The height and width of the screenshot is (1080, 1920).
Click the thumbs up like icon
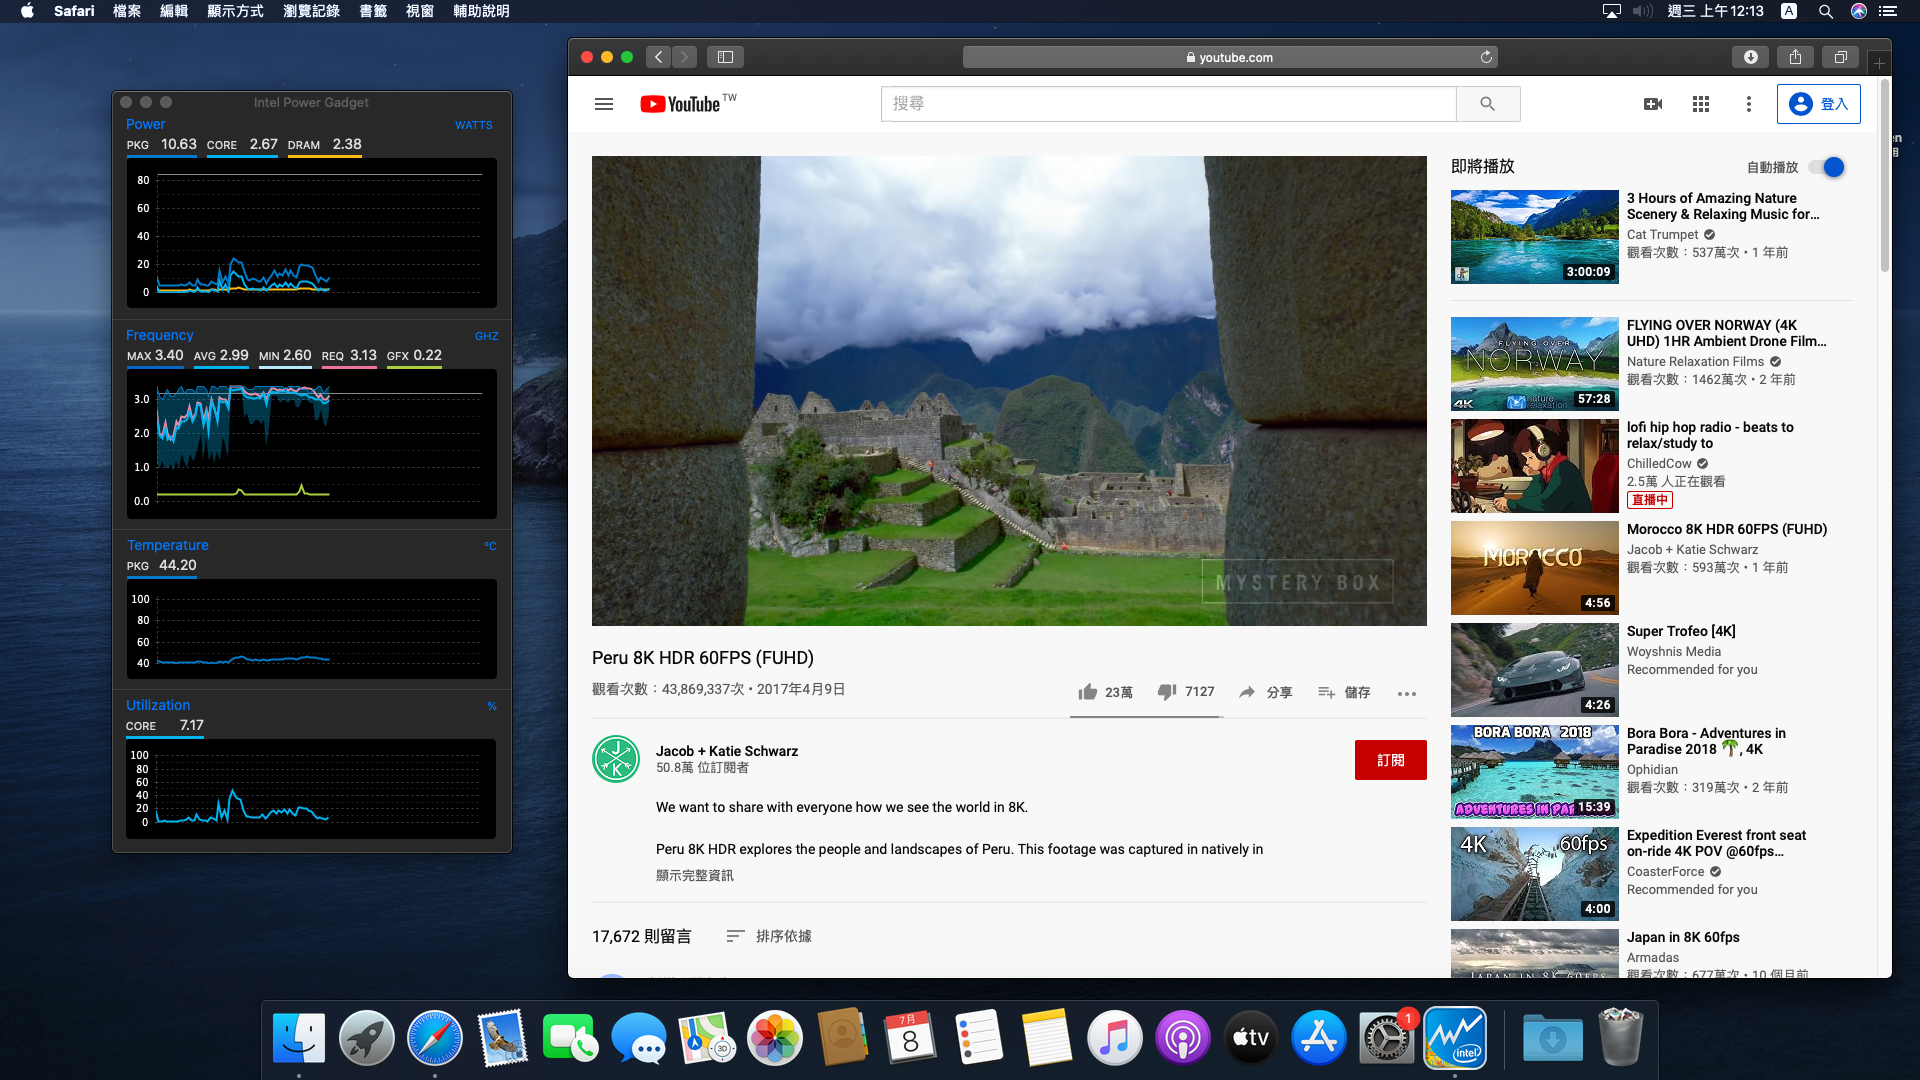[x=1088, y=692]
